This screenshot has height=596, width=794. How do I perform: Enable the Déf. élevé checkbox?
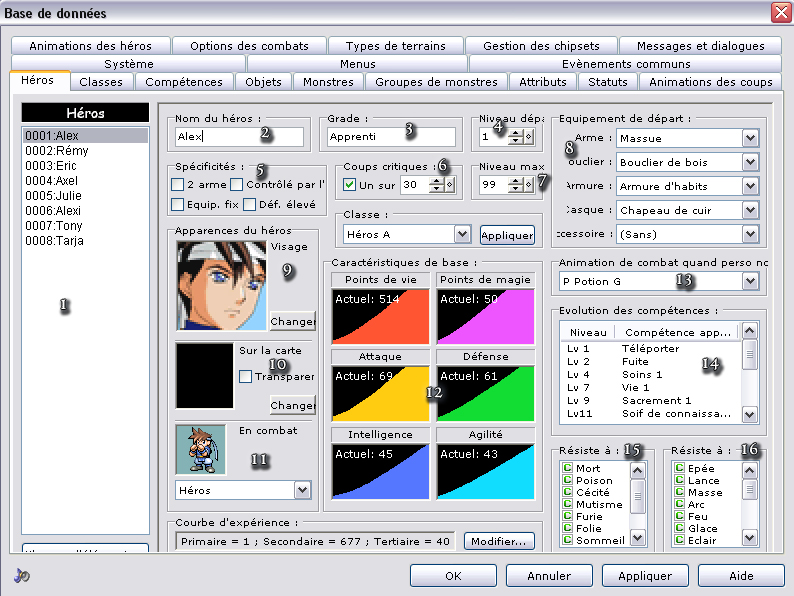249,205
